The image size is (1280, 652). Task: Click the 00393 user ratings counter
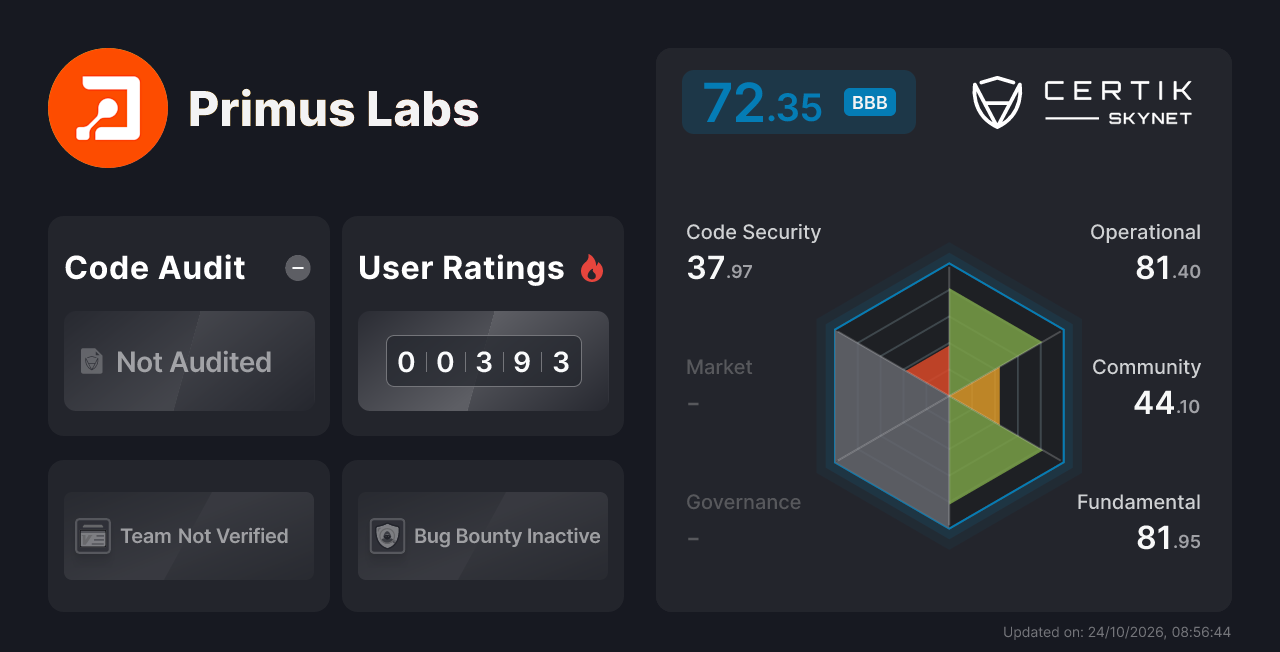tap(484, 361)
